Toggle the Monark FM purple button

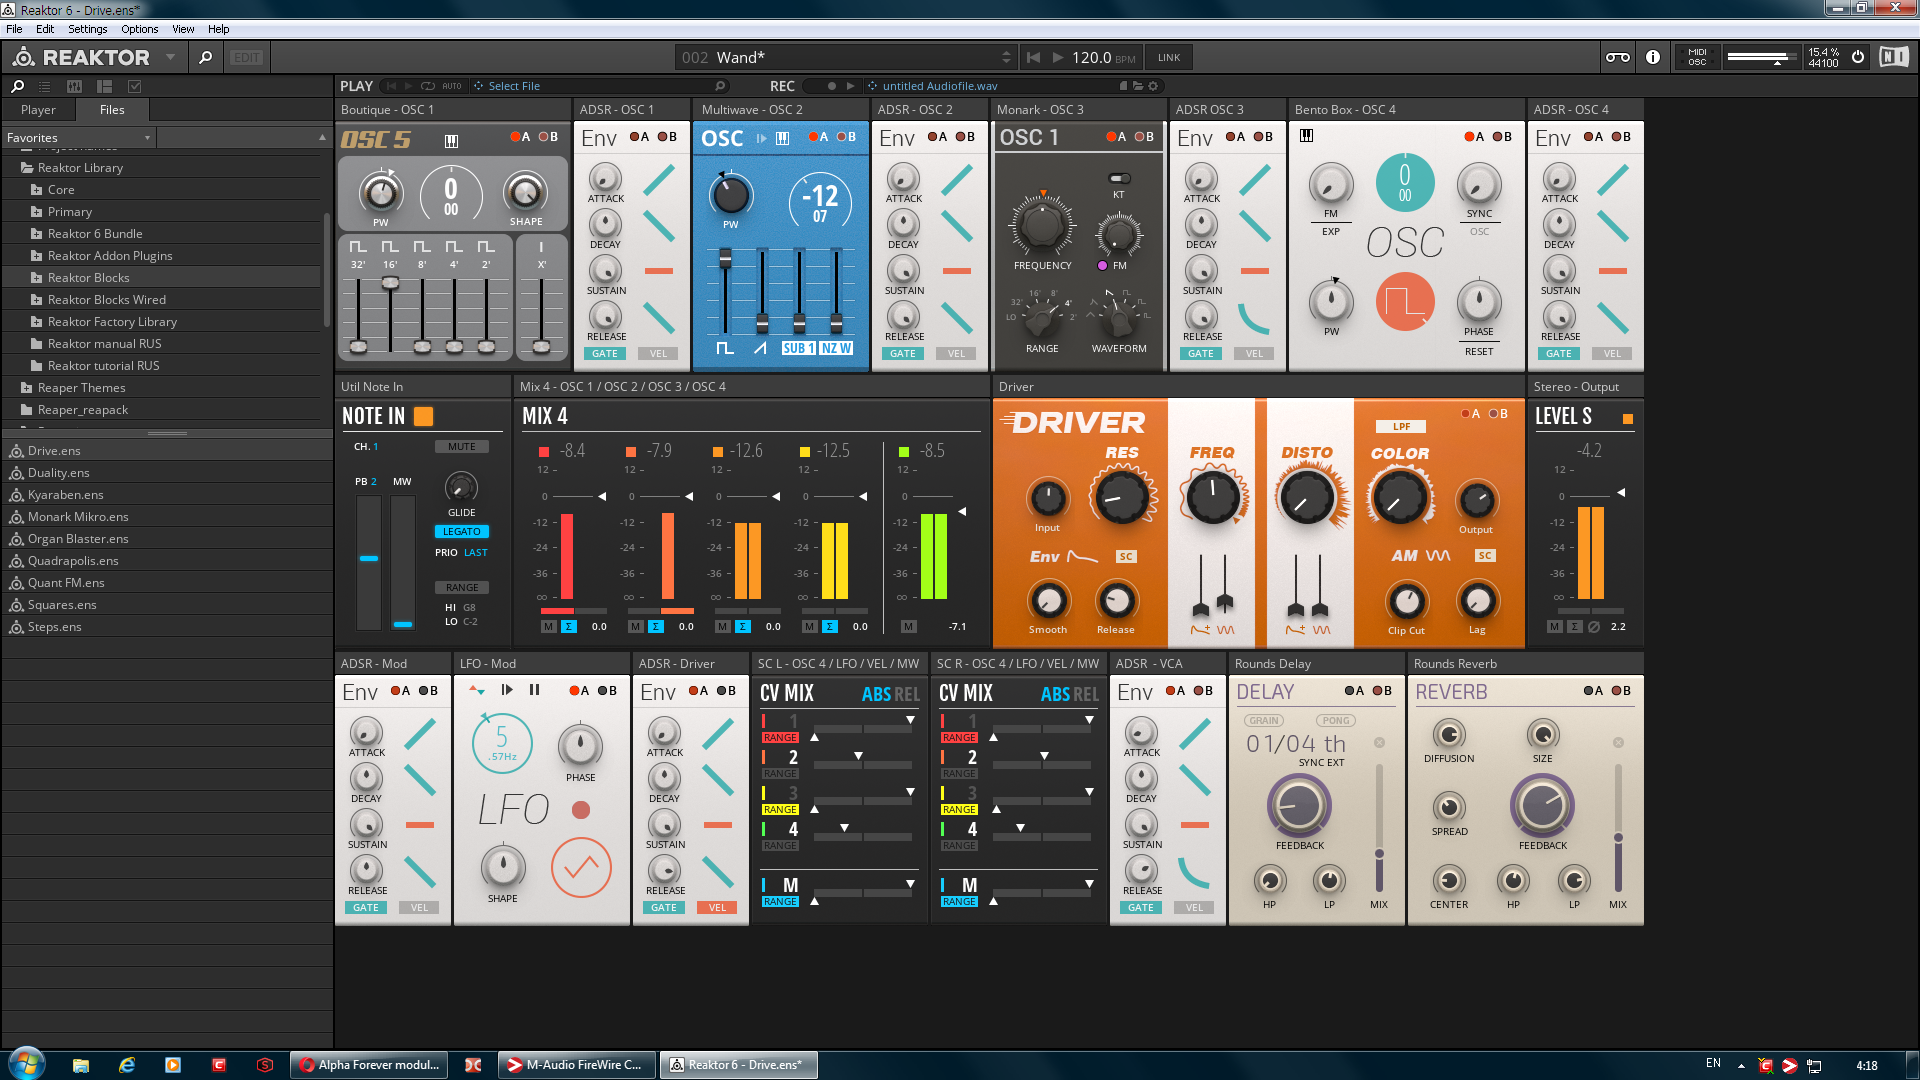(1102, 266)
